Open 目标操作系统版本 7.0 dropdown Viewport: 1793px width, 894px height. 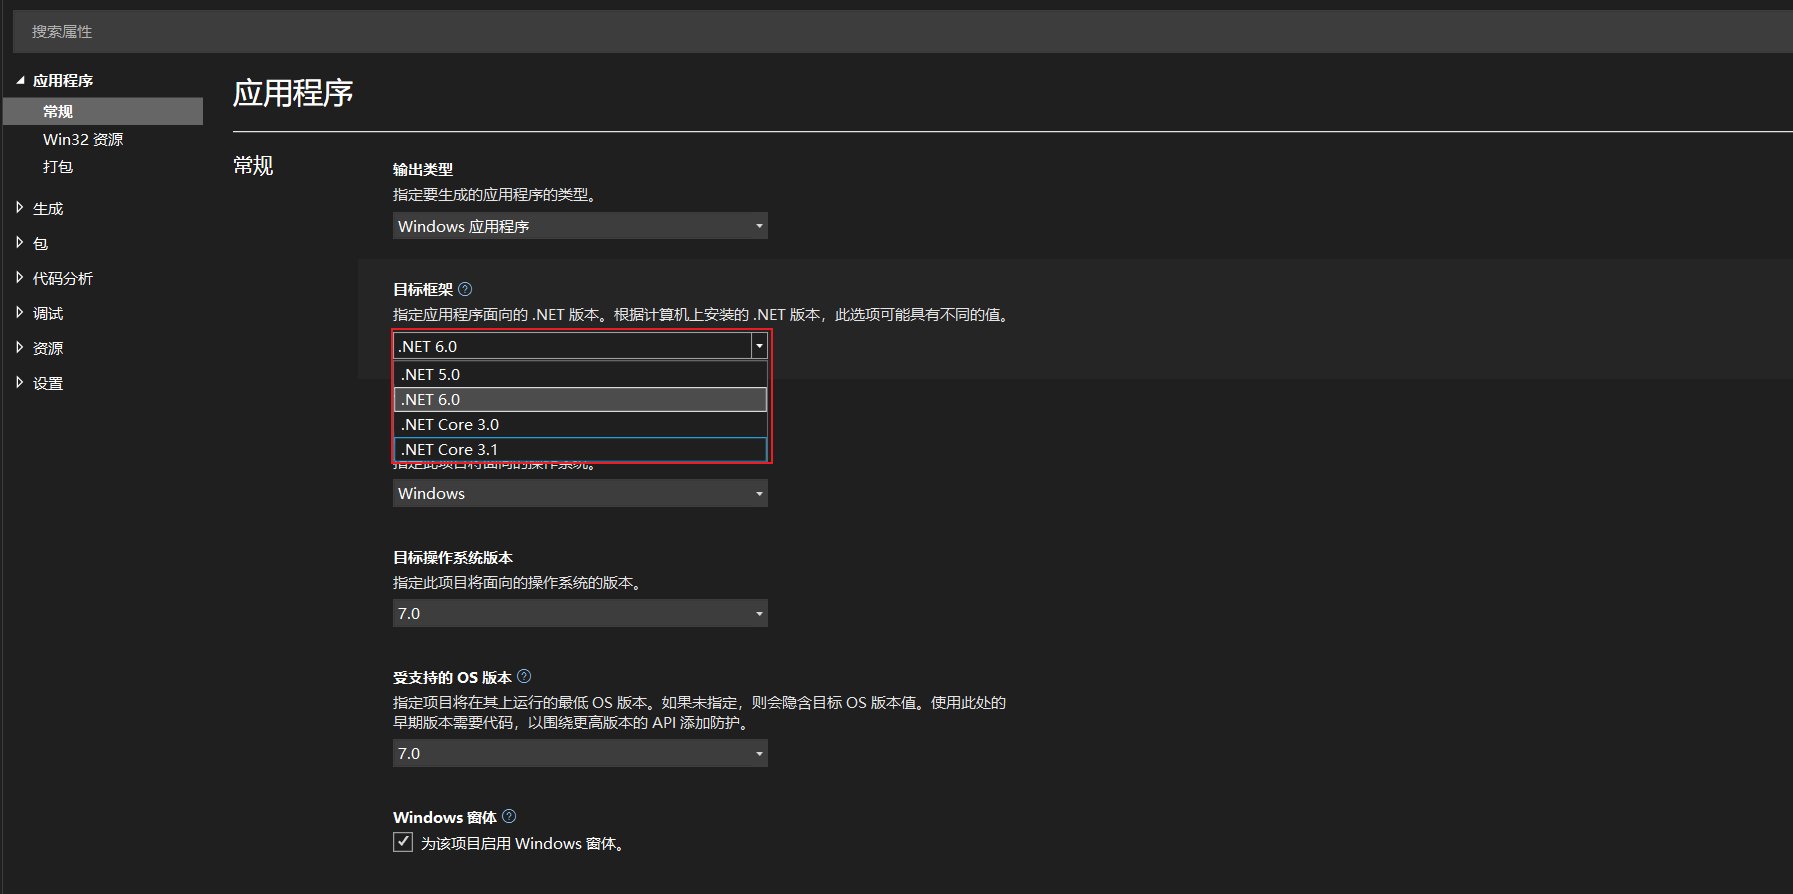tap(580, 613)
